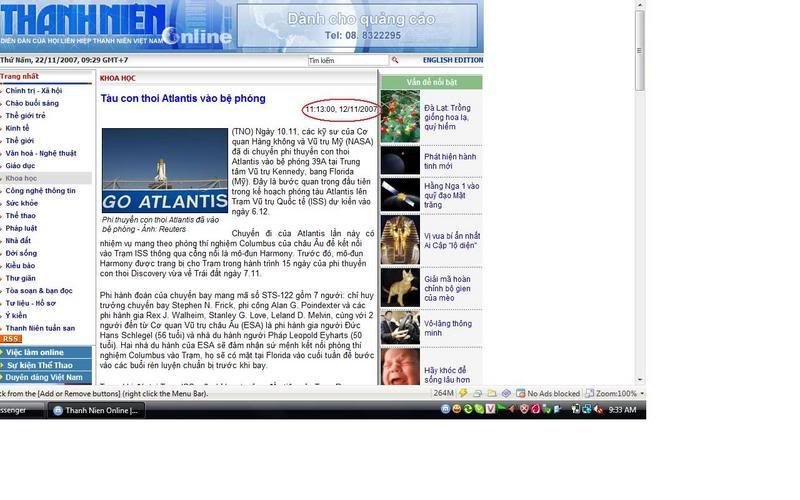Click the planet thumbnail for Phát hiện hành tinh mới
The width and height of the screenshot is (800, 500).
click(400, 161)
